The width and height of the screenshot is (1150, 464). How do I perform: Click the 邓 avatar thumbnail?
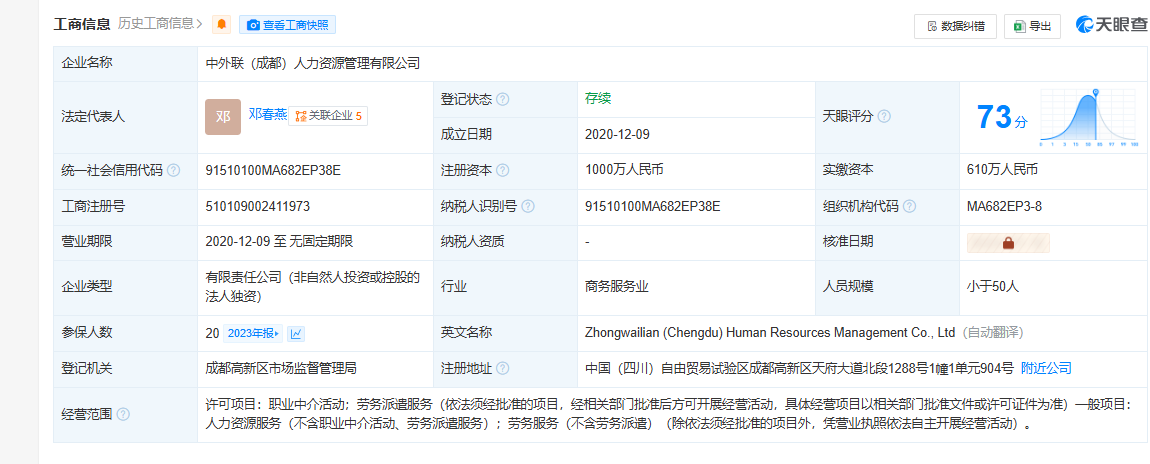(223, 117)
